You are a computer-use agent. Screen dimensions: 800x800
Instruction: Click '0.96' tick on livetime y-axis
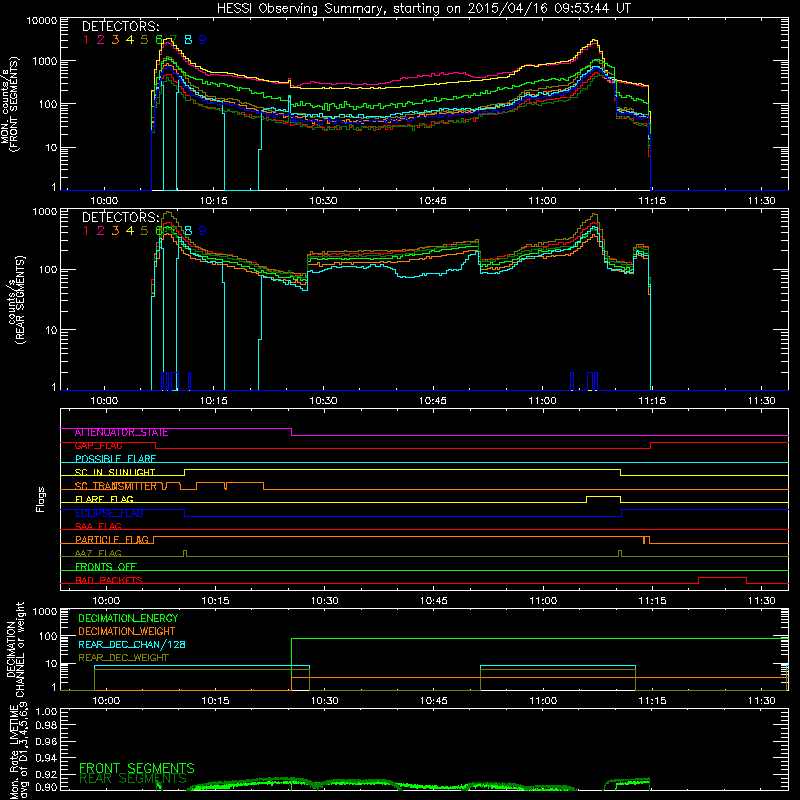pyautogui.click(x=46, y=741)
